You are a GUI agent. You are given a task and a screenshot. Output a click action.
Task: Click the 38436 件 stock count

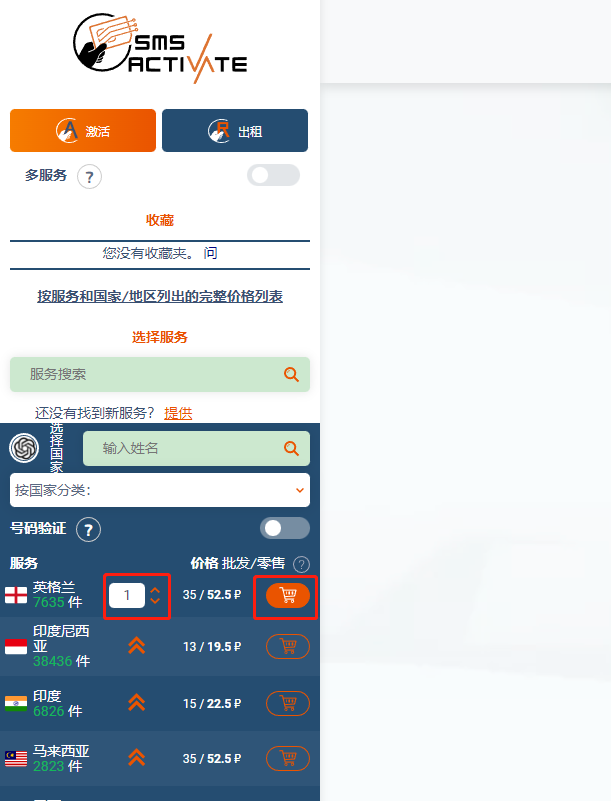click(x=62, y=661)
